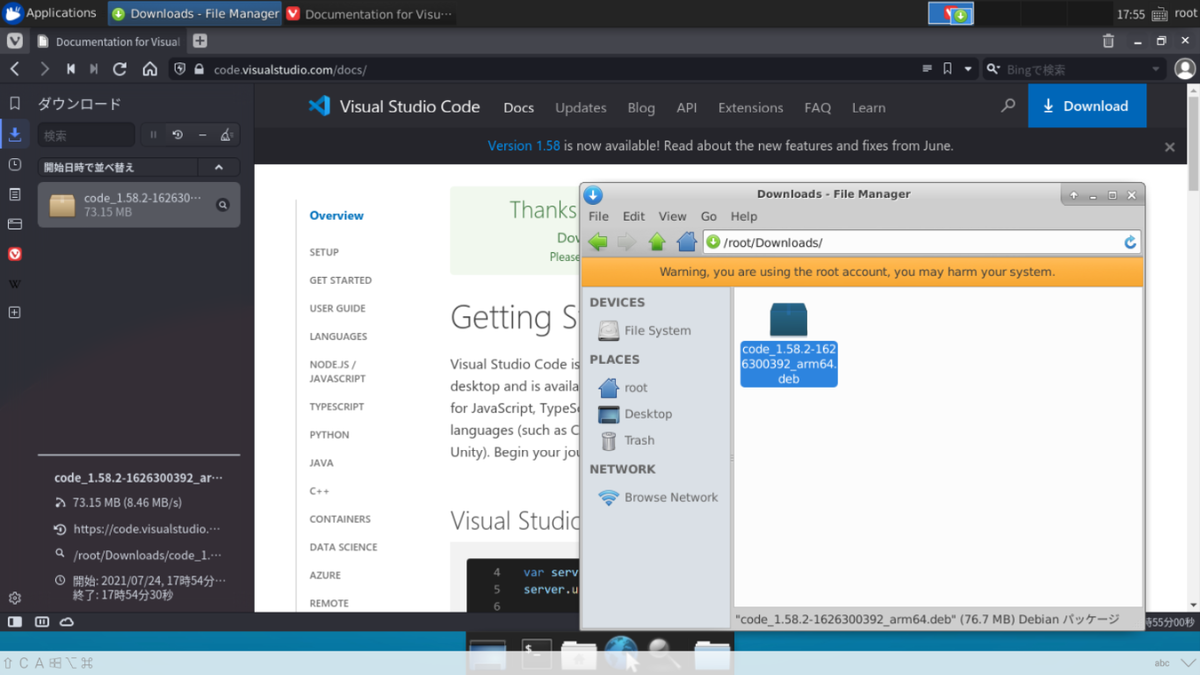Open the Wikipedia web panel
Screen dimensions: 1200x675
(15, 284)
